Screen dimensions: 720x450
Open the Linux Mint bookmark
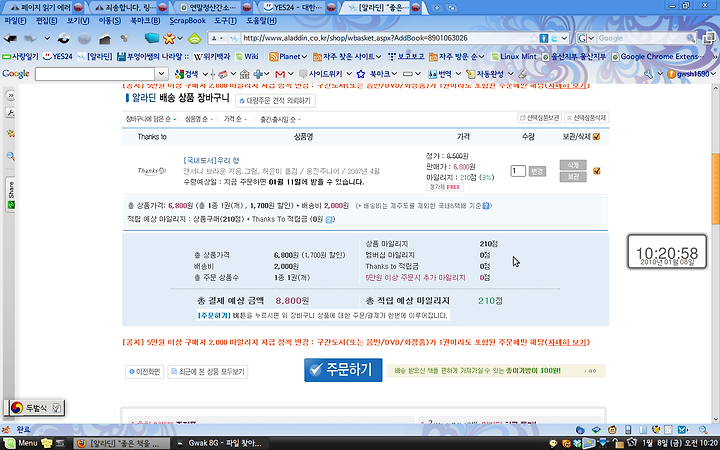pos(514,56)
